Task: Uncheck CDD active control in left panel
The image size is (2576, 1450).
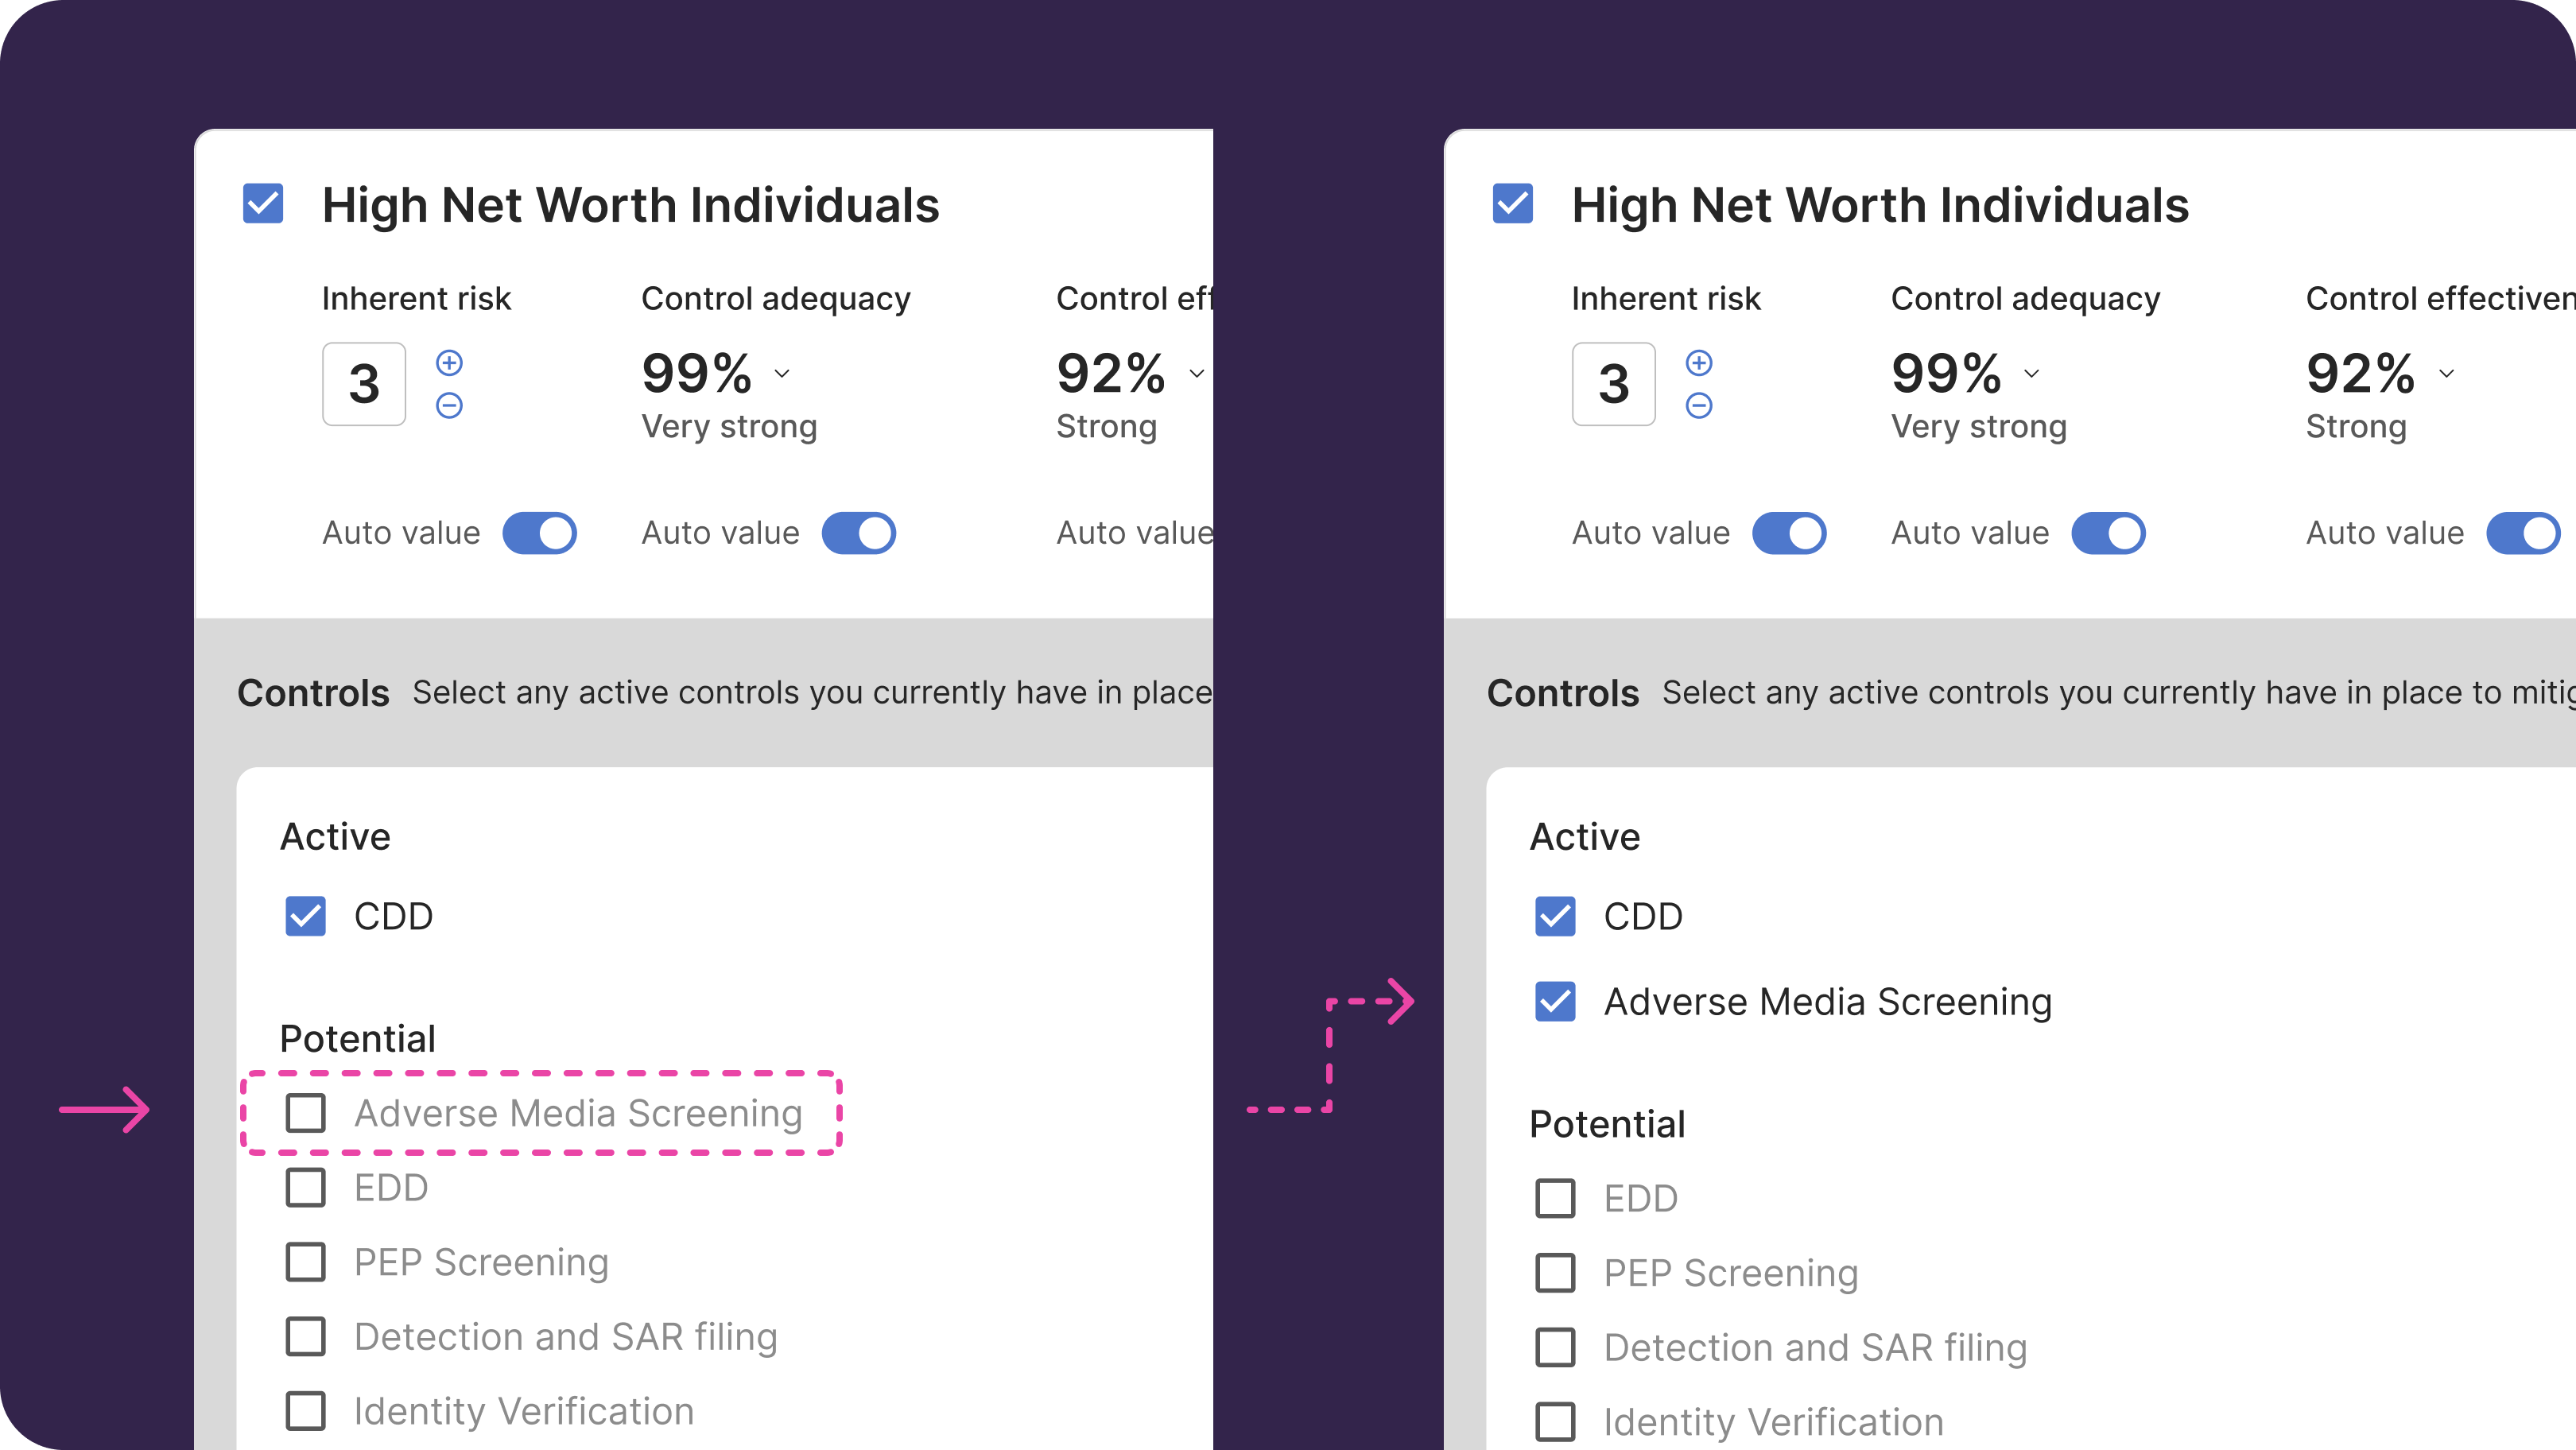Action: 306,916
